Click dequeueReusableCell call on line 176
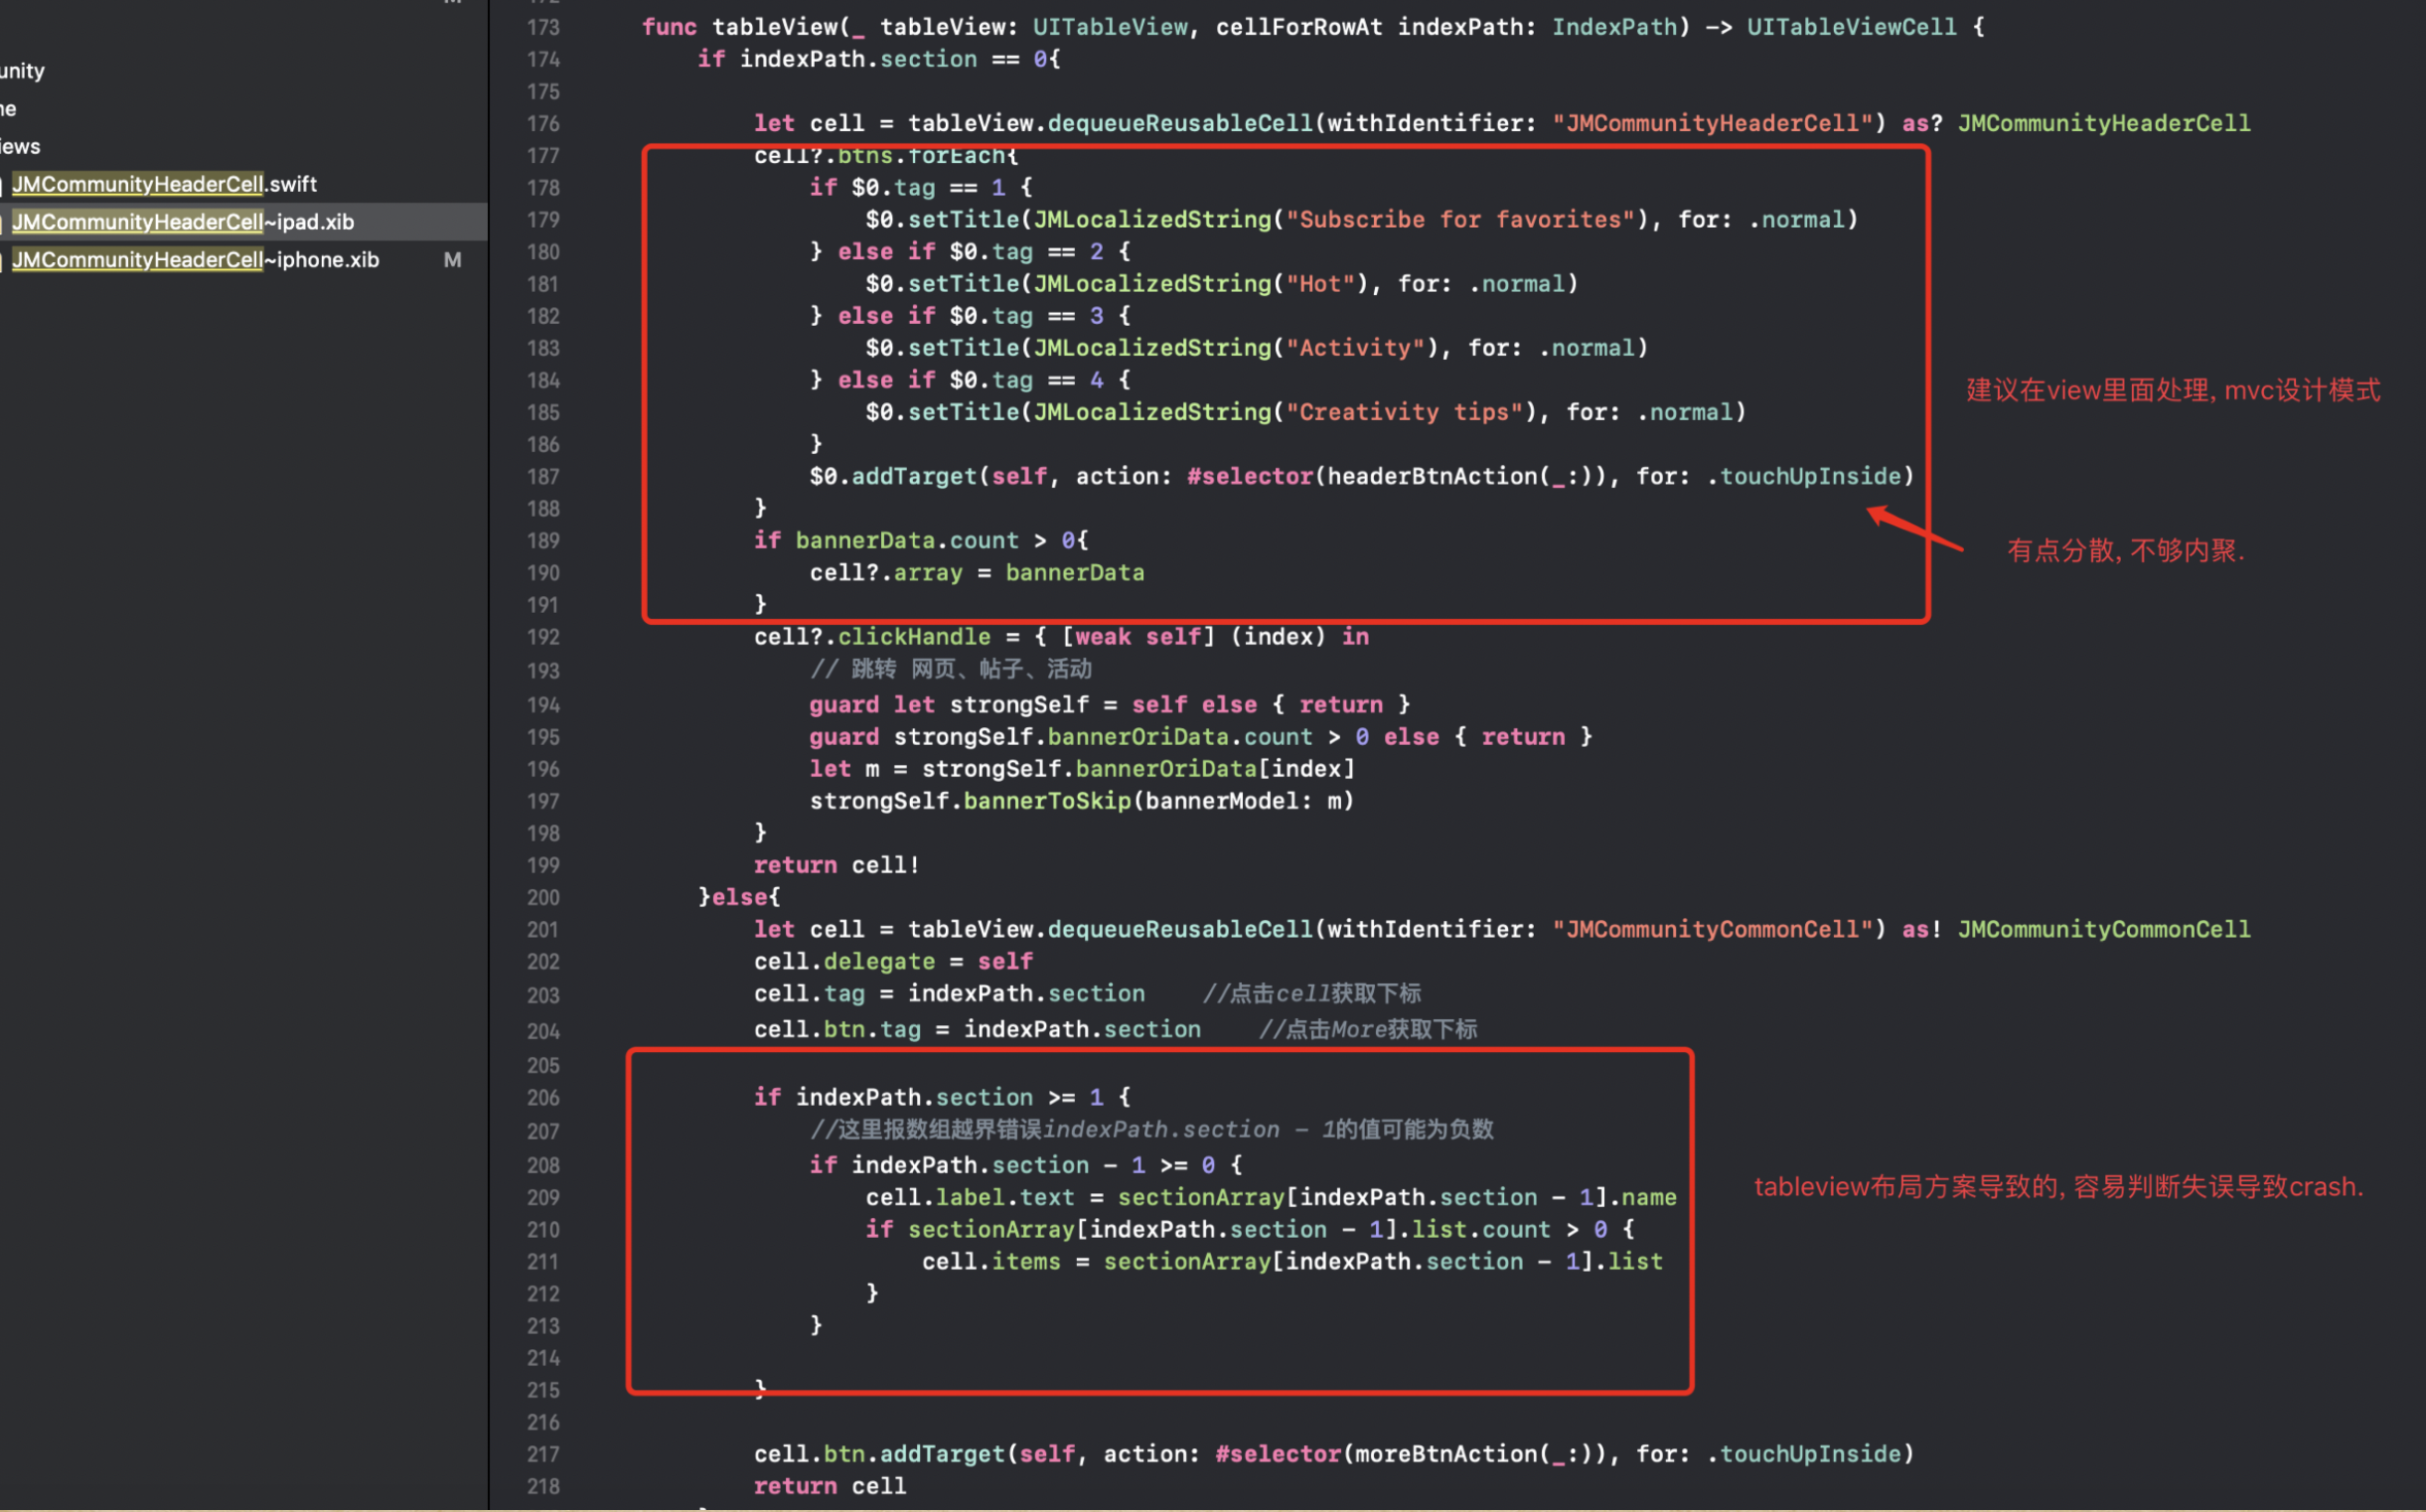 pos(1179,123)
